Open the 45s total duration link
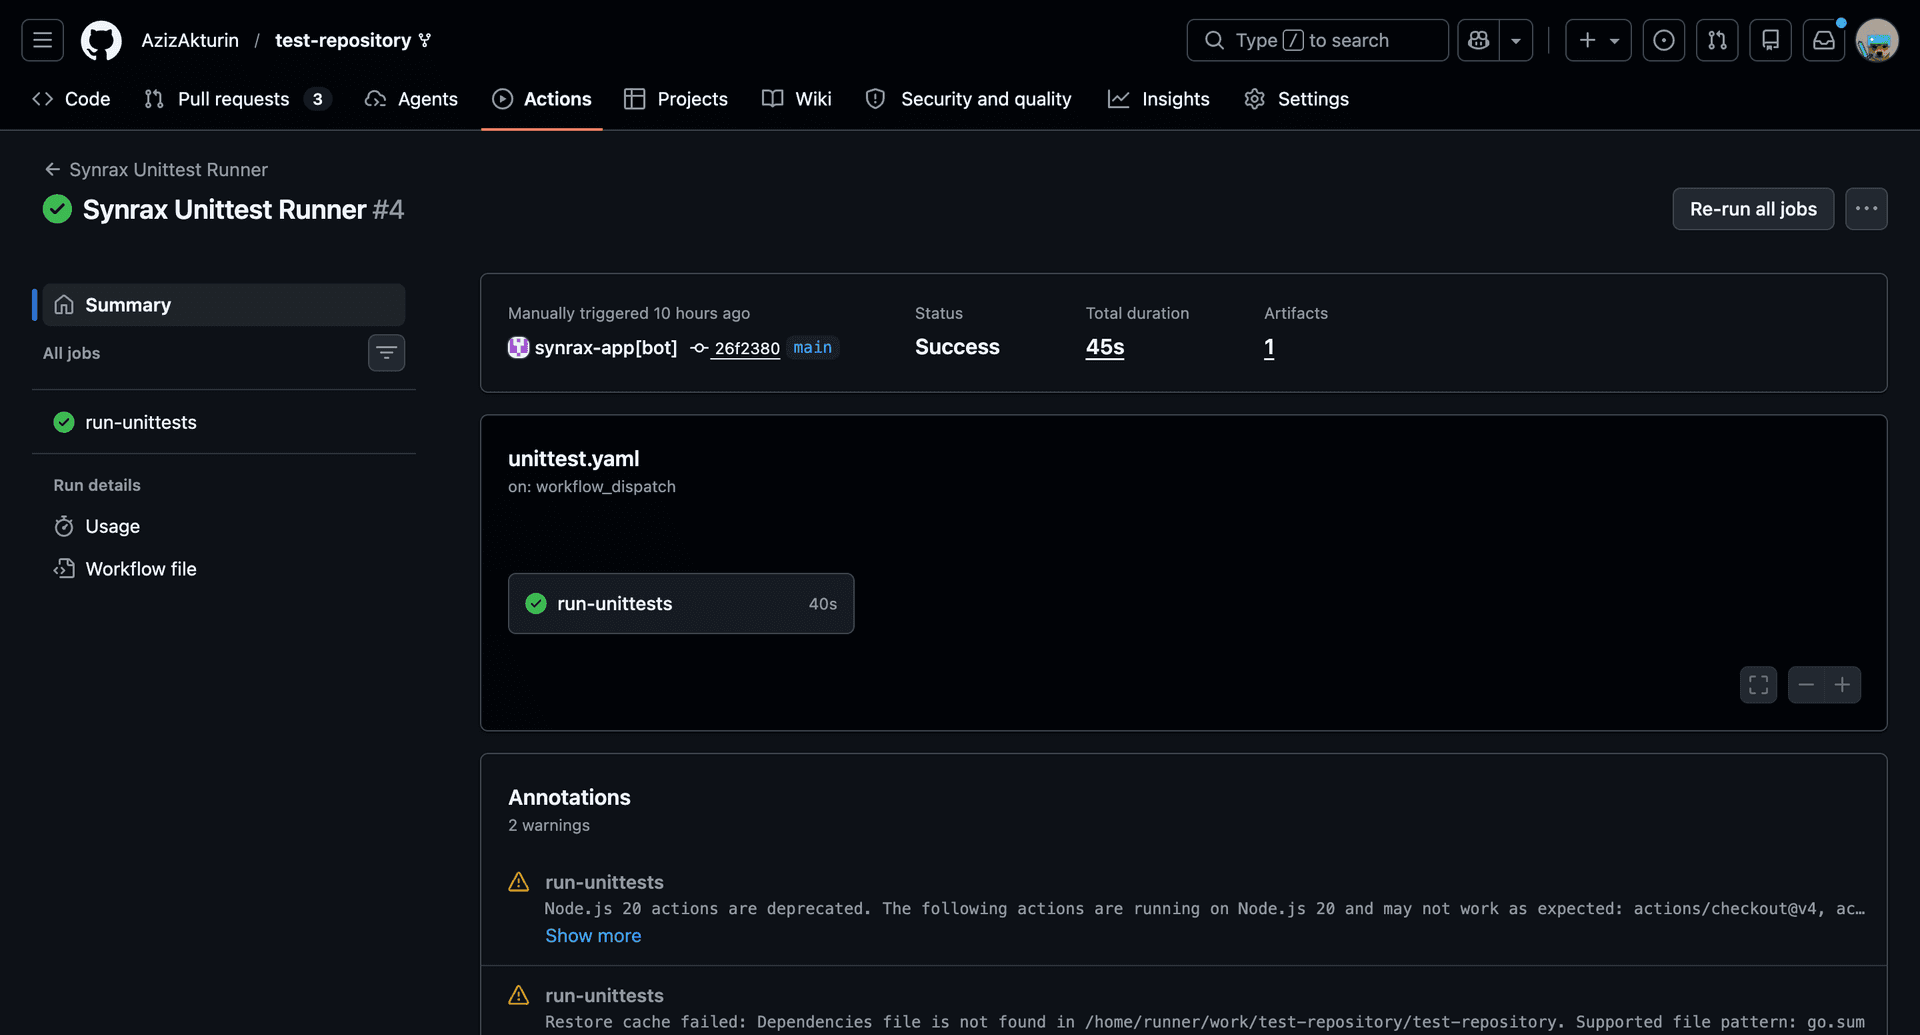This screenshot has width=1920, height=1035. pos(1105,347)
